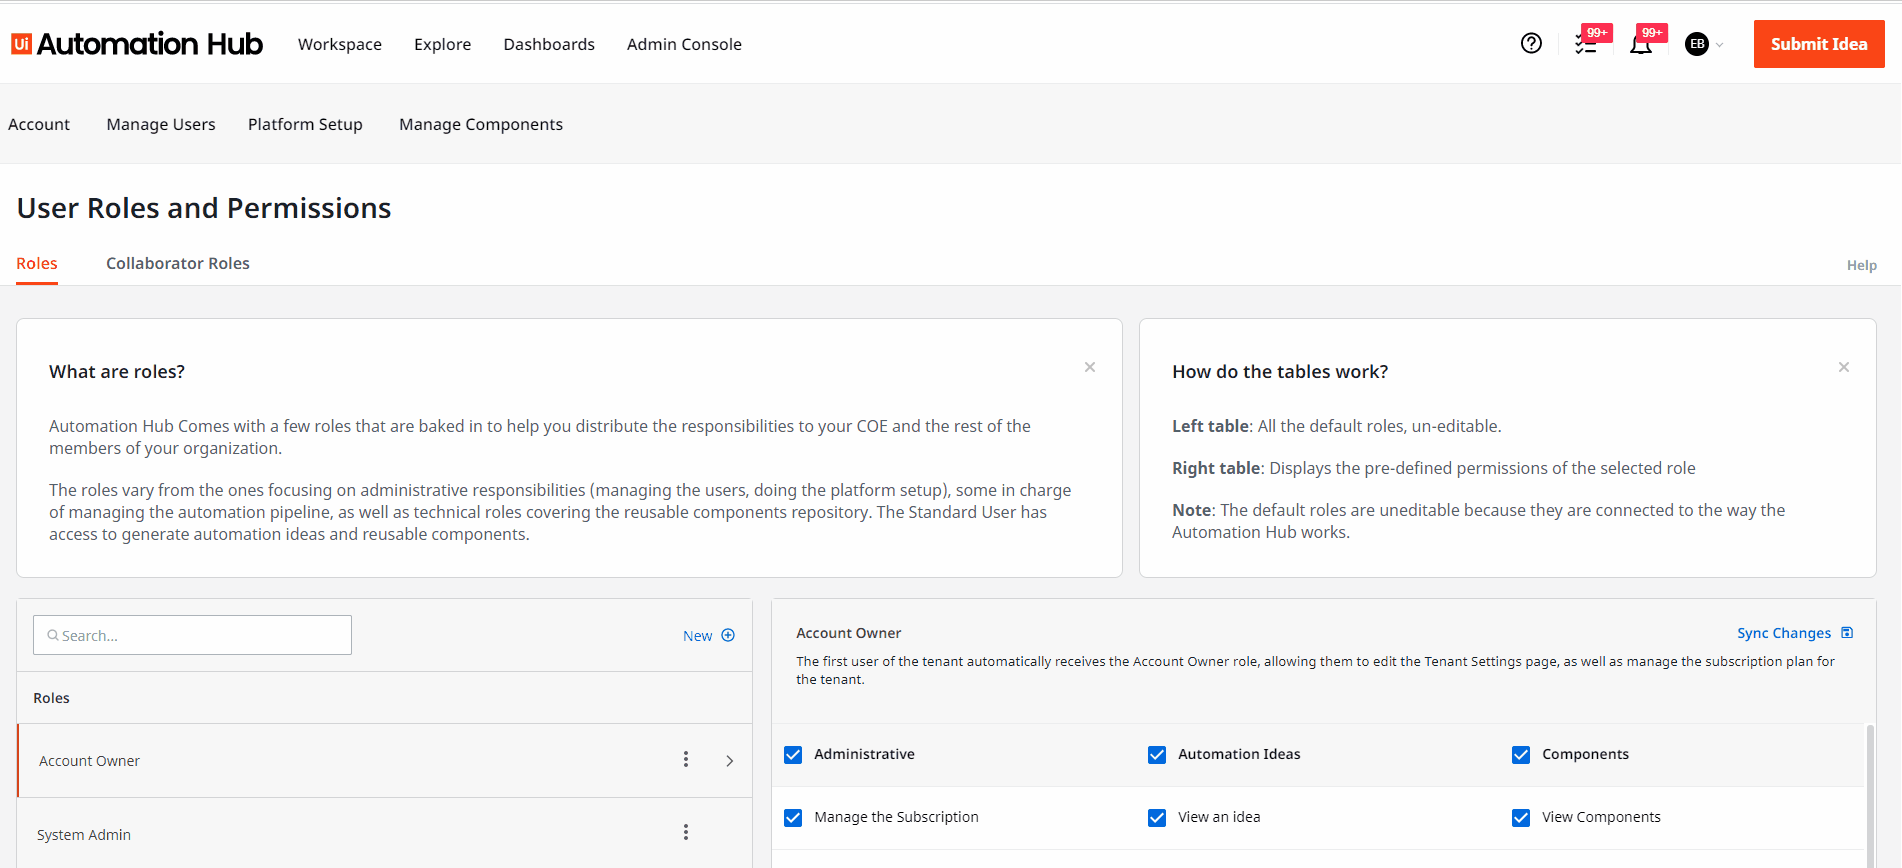The image size is (1902, 868).
Task: Select the Account Owner role row
Action: [385, 760]
